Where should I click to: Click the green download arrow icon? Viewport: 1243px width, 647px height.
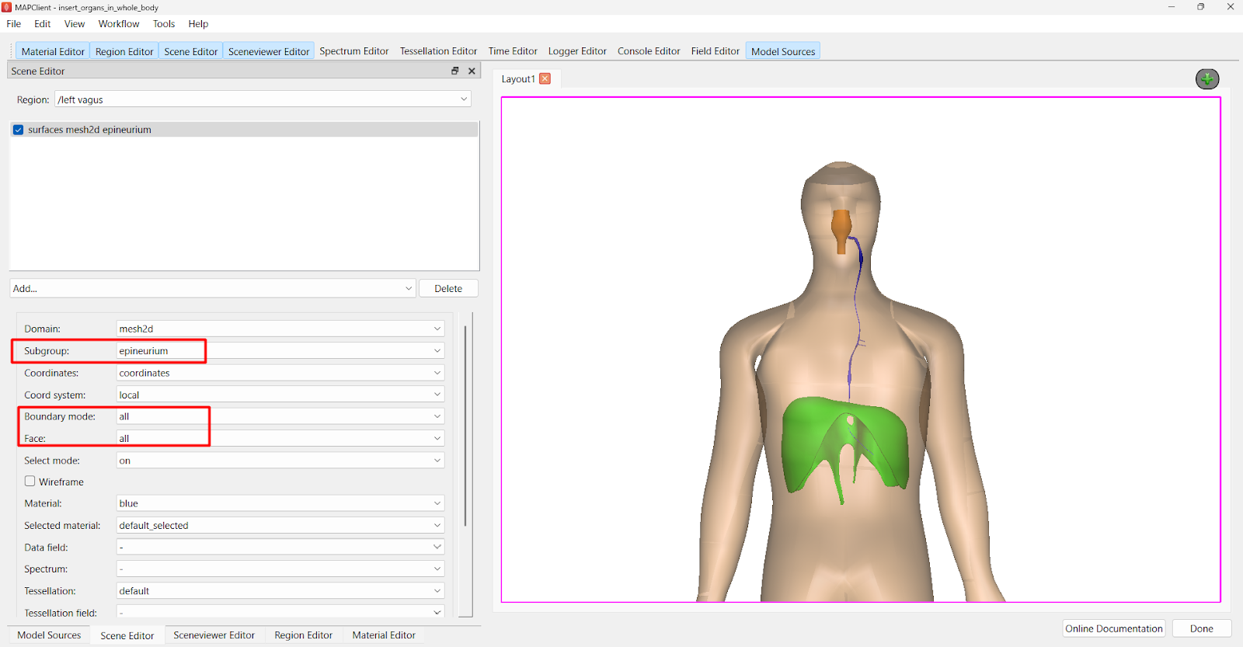(1207, 79)
